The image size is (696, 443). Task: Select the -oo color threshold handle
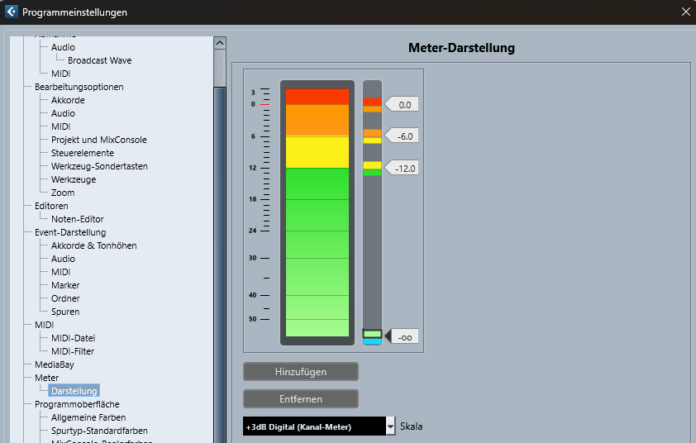[401, 337]
